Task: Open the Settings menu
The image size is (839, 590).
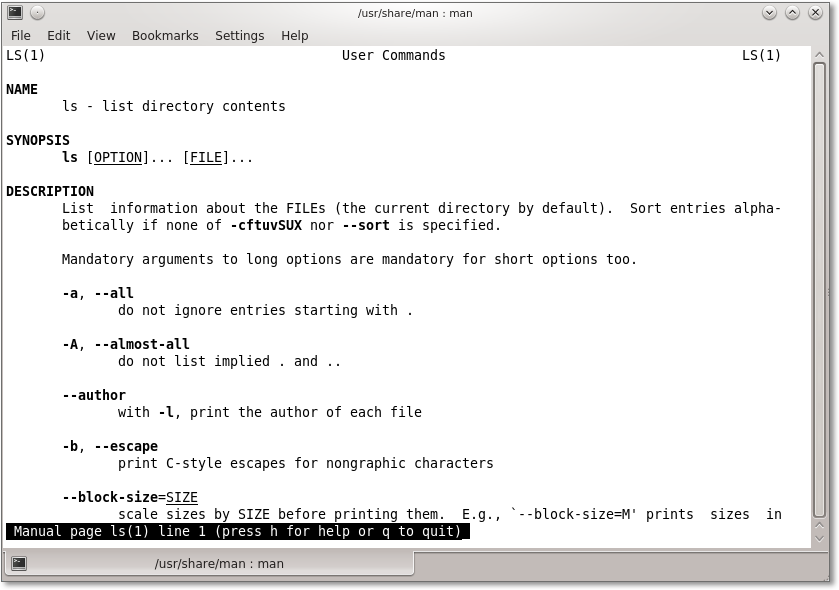Action: 239,35
